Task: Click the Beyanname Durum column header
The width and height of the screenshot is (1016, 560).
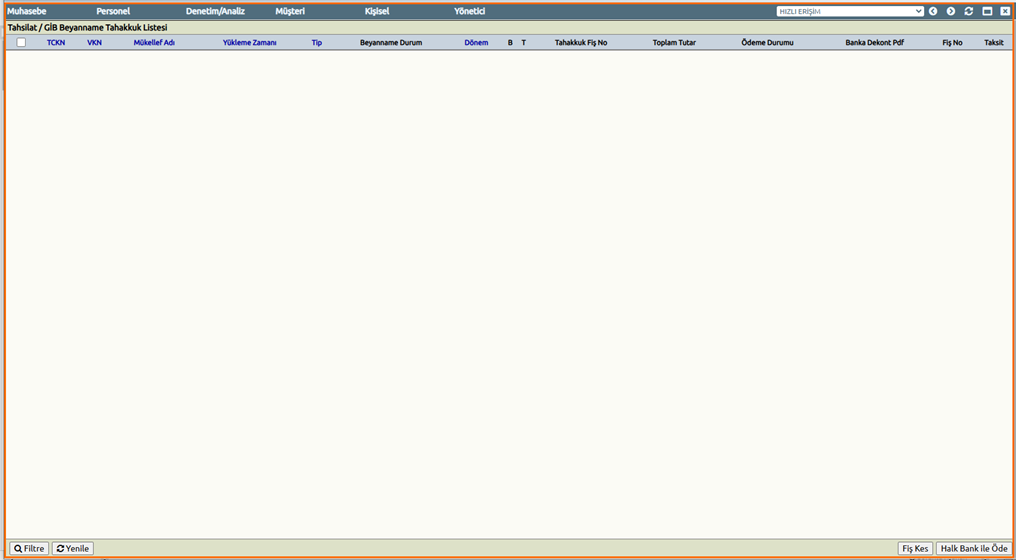Action: coord(391,42)
